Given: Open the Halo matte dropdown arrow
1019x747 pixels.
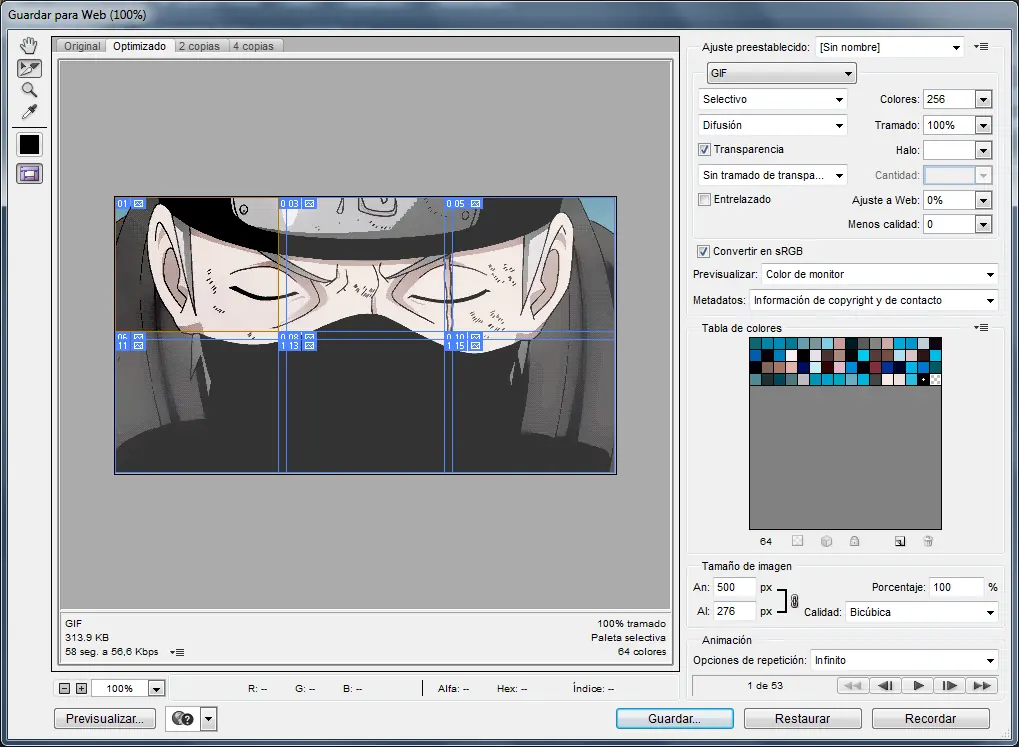Looking at the screenshot, I should [x=983, y=150].
